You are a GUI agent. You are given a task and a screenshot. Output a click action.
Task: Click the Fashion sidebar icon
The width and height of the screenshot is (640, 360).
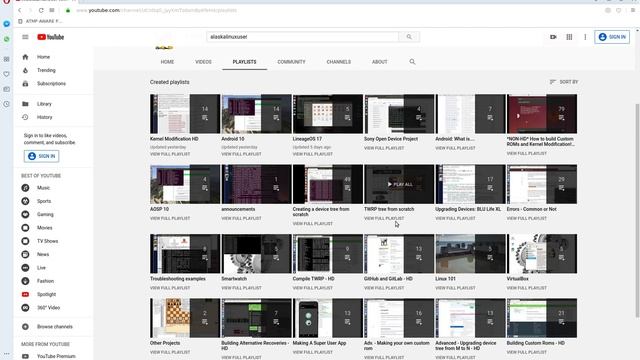coord(25,281)
